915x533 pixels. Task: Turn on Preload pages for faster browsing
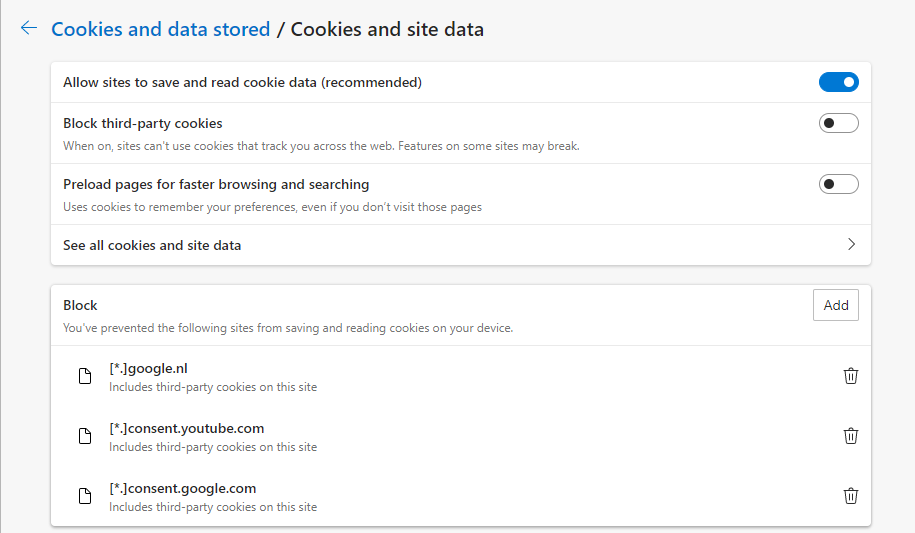(838, 184)
